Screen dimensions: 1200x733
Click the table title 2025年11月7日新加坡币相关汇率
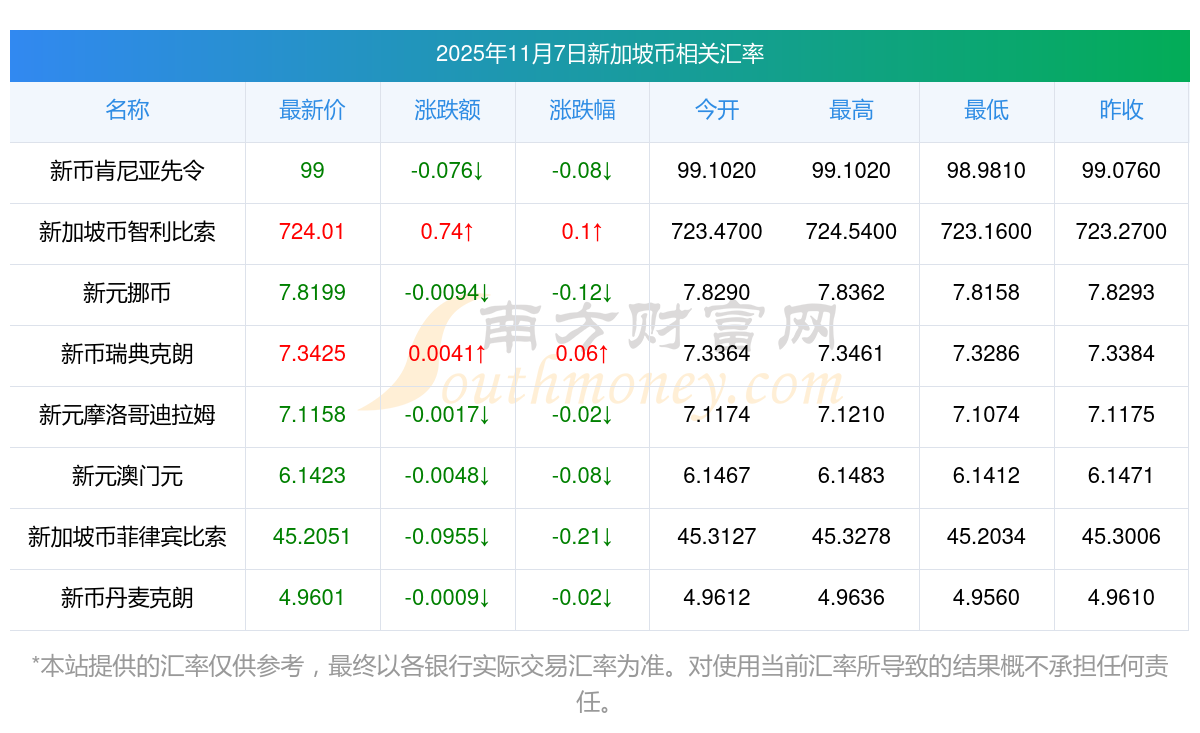pos(600,54)
